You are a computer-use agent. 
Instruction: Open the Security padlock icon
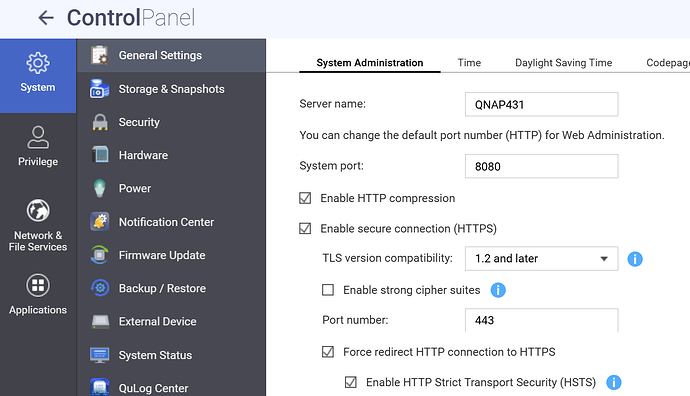100,122
